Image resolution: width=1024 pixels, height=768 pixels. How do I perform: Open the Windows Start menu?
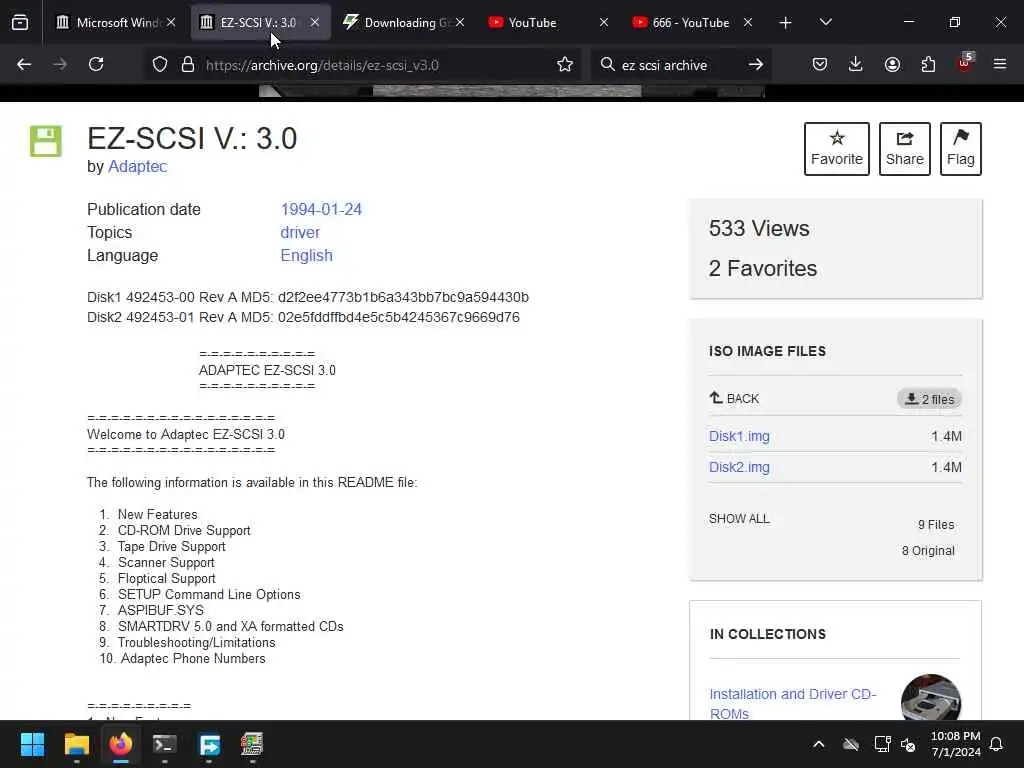coord(32,744)
